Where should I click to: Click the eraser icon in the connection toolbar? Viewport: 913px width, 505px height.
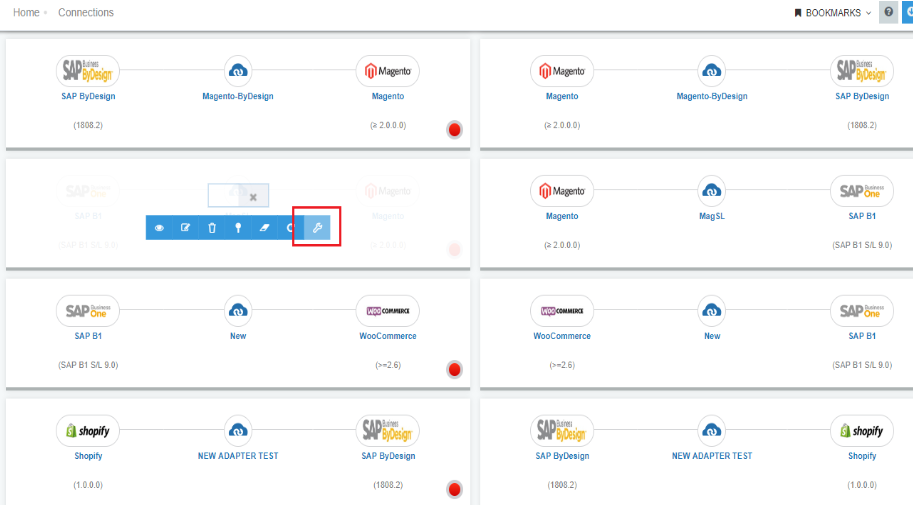[x=264, y=228]
